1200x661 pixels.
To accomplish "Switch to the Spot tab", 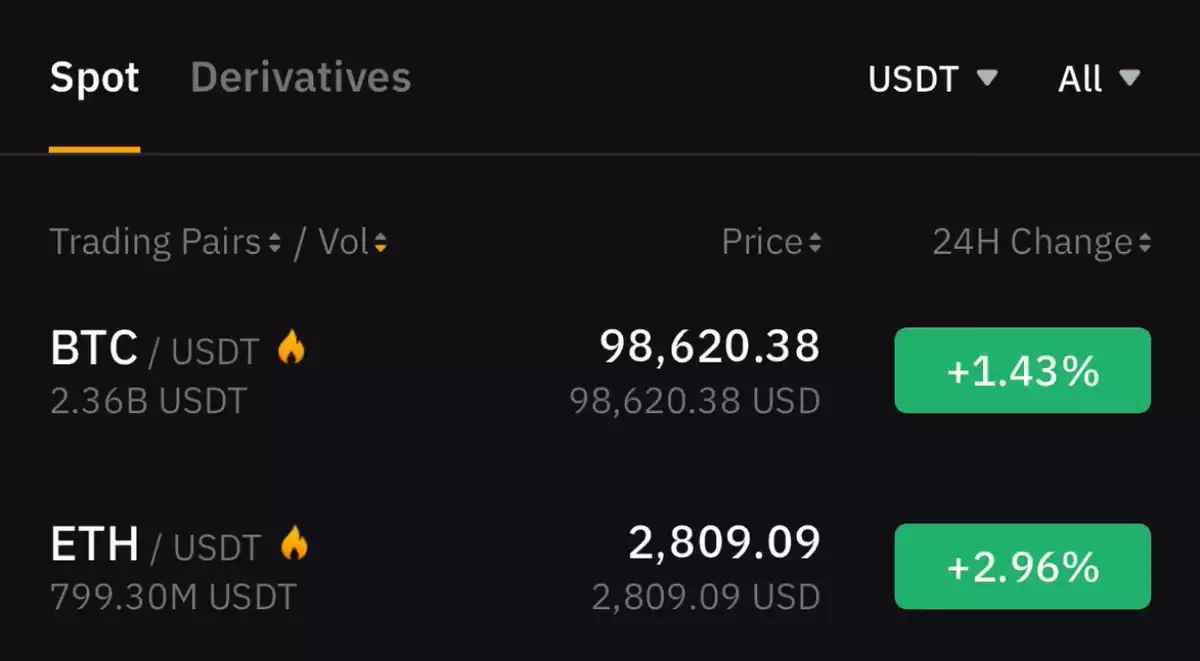I will 95,78.
